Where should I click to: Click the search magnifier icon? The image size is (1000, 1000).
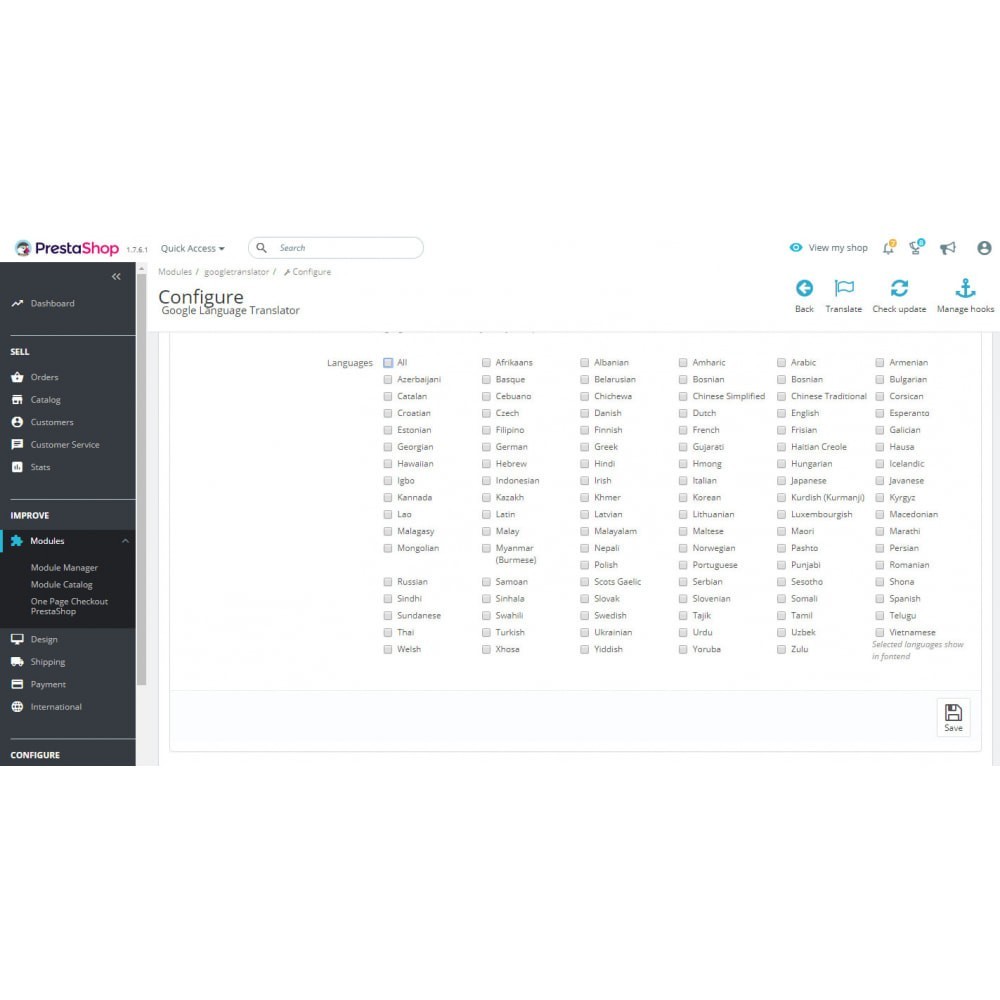261,247
